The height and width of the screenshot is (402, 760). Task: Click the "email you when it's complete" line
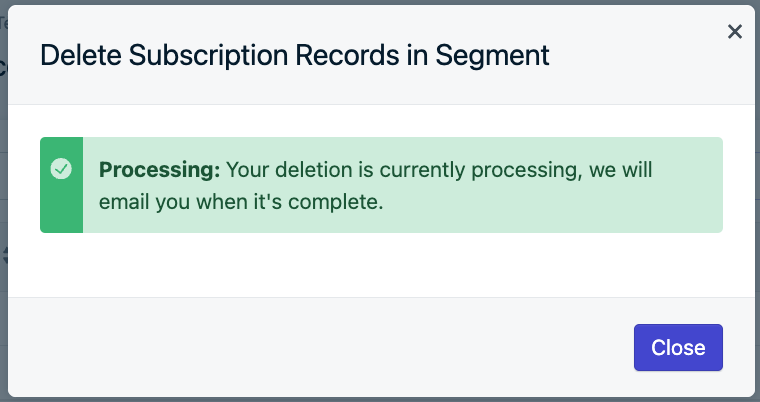(240, 202)
